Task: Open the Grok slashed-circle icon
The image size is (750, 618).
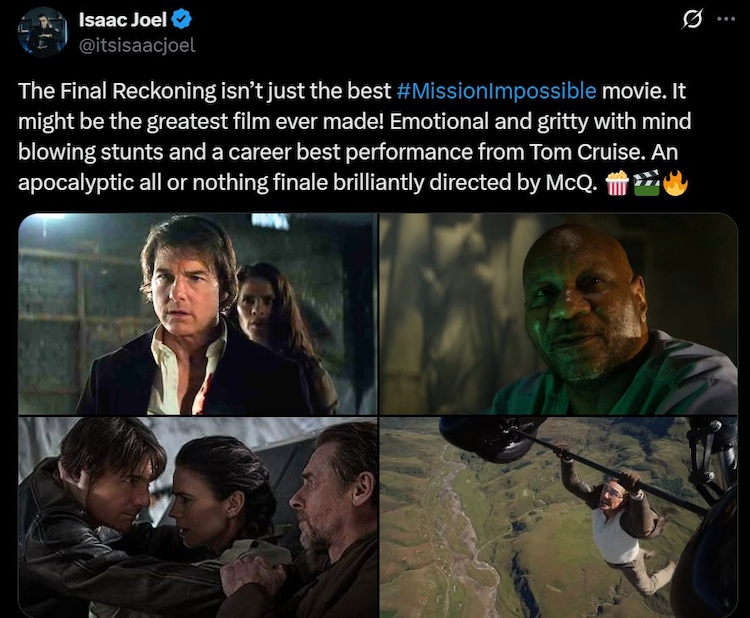Action: click(x=692, y=20)
